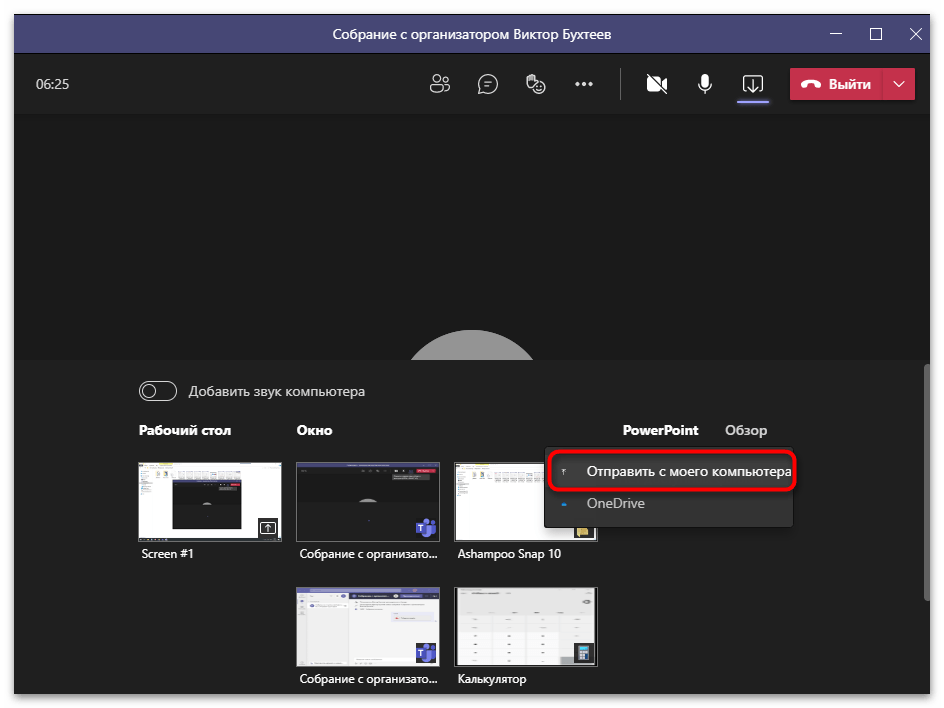Open the Обзор browse dropdown
This screenshot has height=708, width=944.
pos(746,431)
